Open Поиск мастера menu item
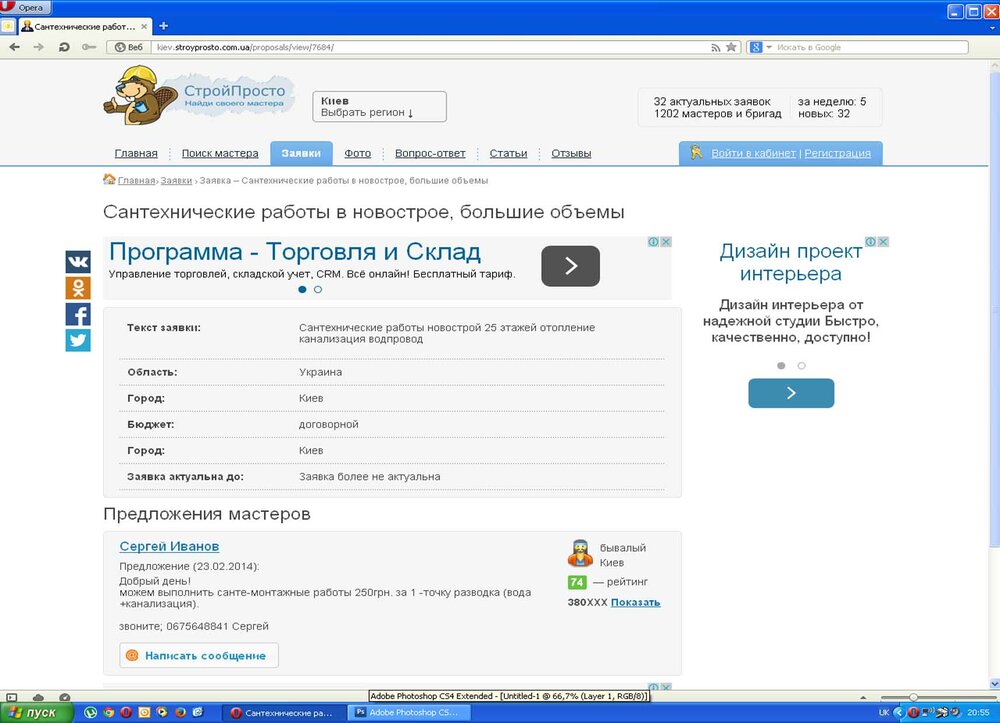This screenshot has width=1000, height=723. click(x=220, y=153)
